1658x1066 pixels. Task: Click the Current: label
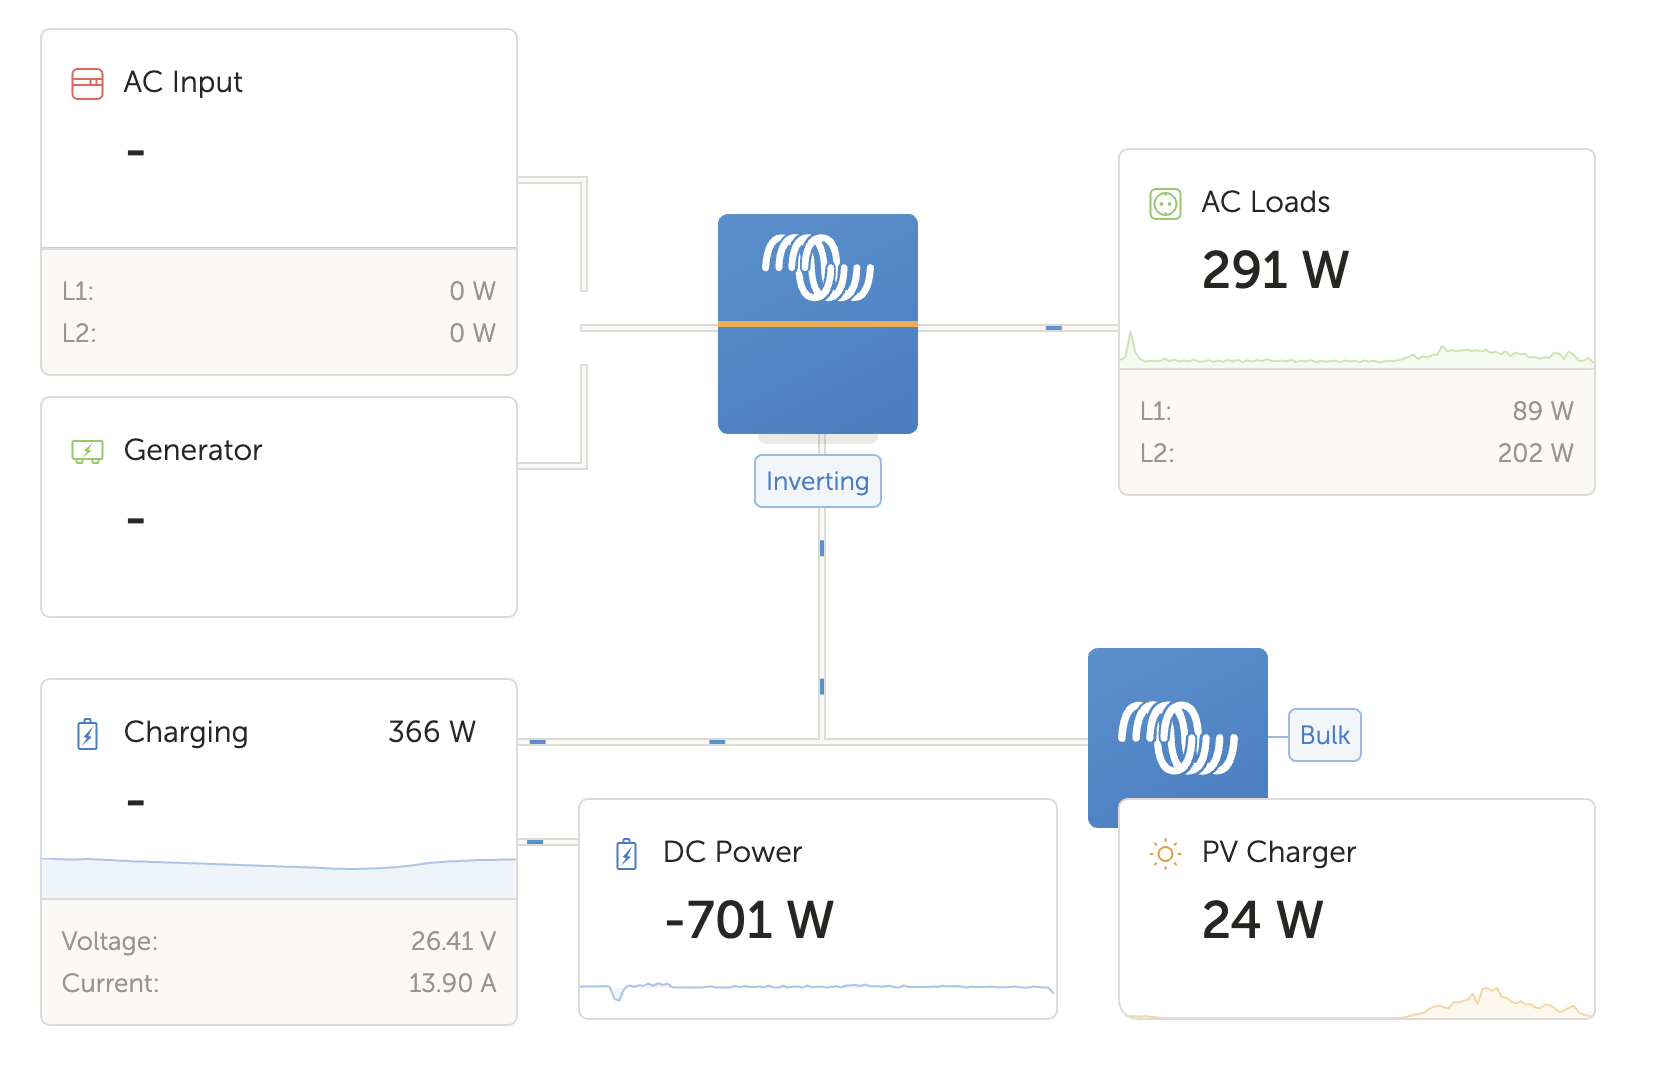pyautogui.click(x=110, y=983)
